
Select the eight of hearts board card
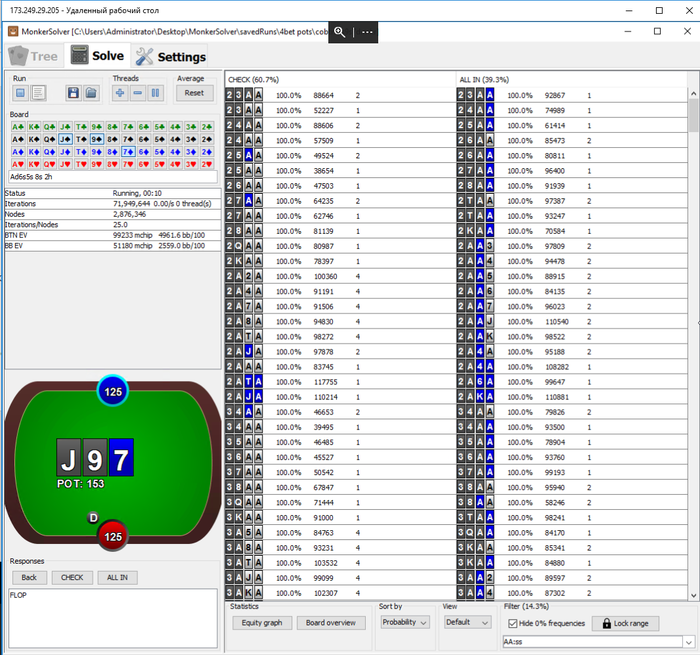[x=112, y=164]
